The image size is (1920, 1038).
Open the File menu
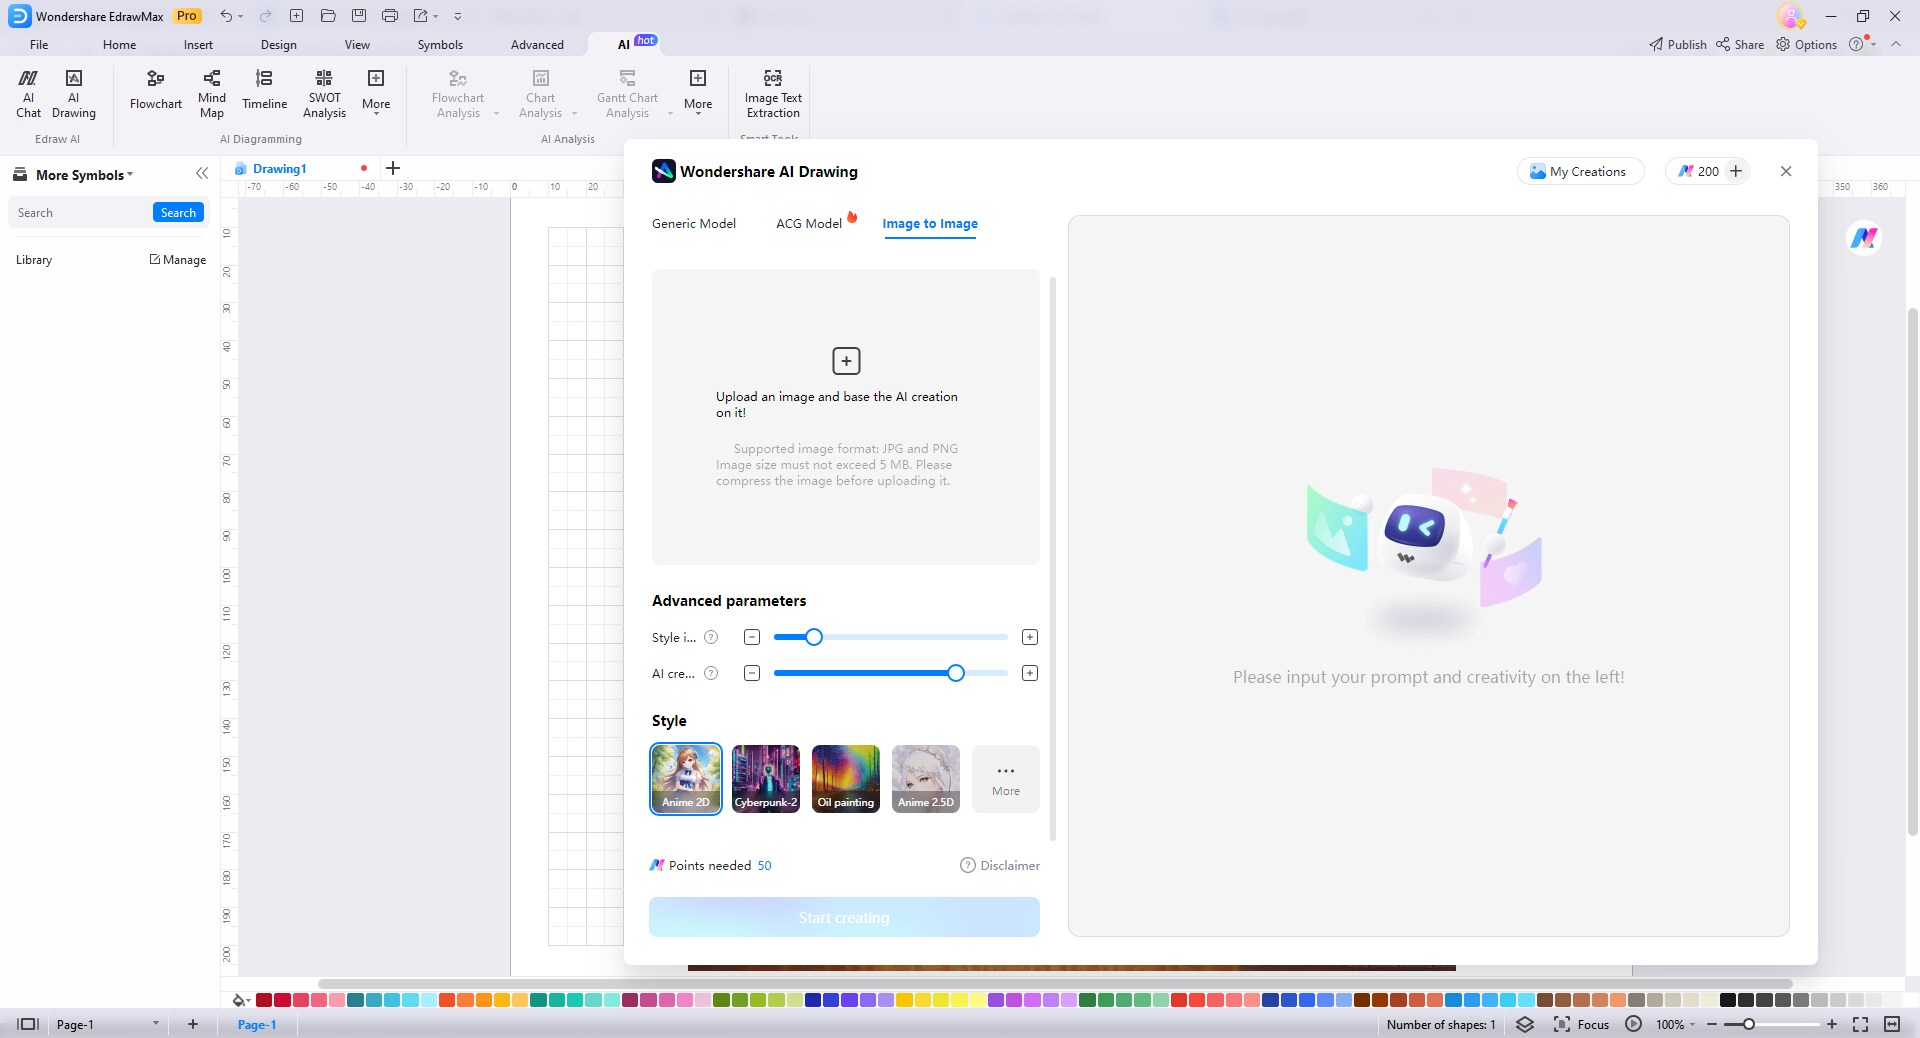(39, 44)
